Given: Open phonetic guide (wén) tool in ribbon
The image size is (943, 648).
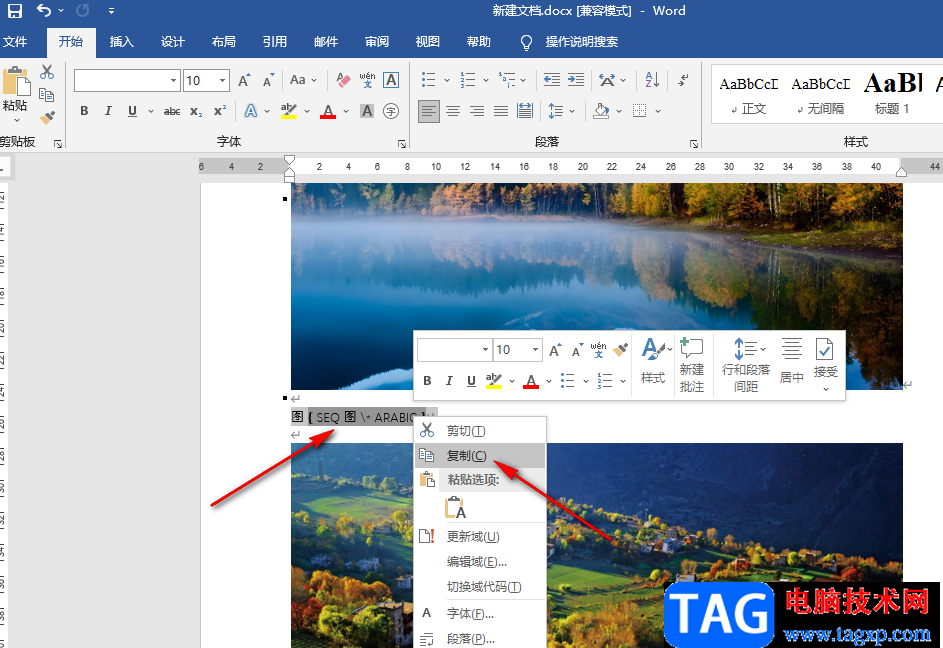Looking at the screenshot, I should [367, 80].
